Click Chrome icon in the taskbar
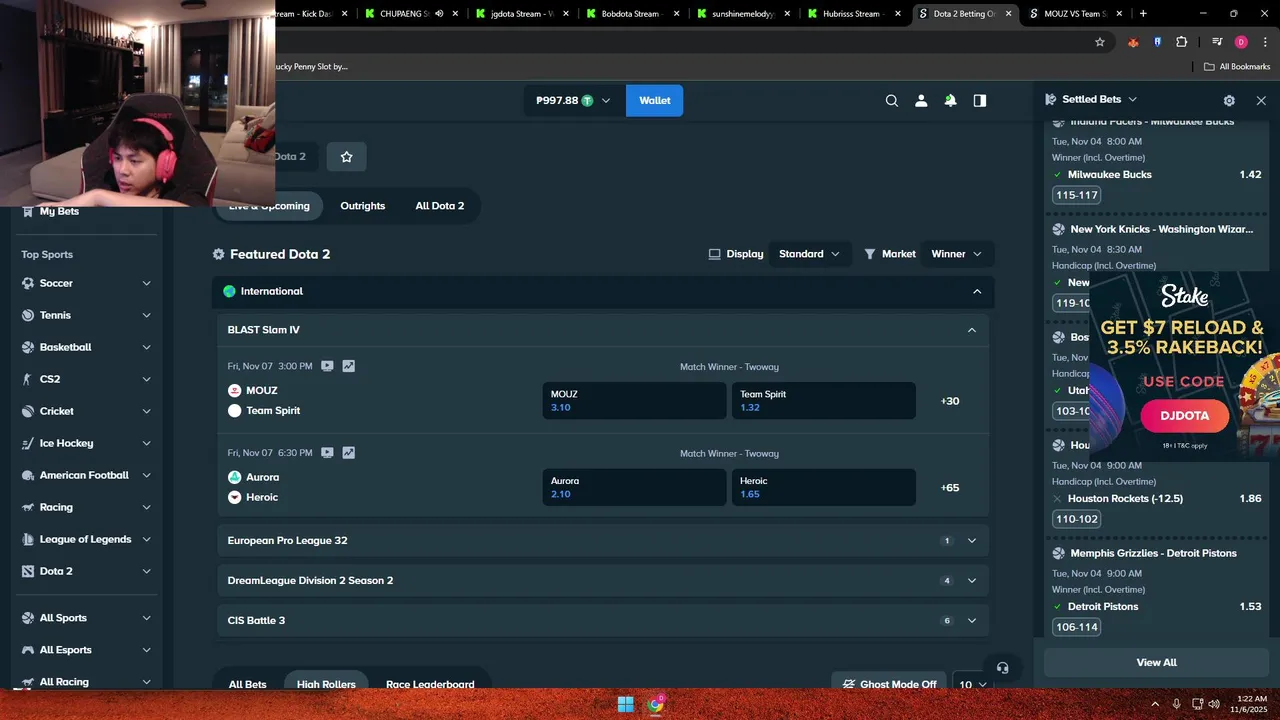 pos(656,704)
